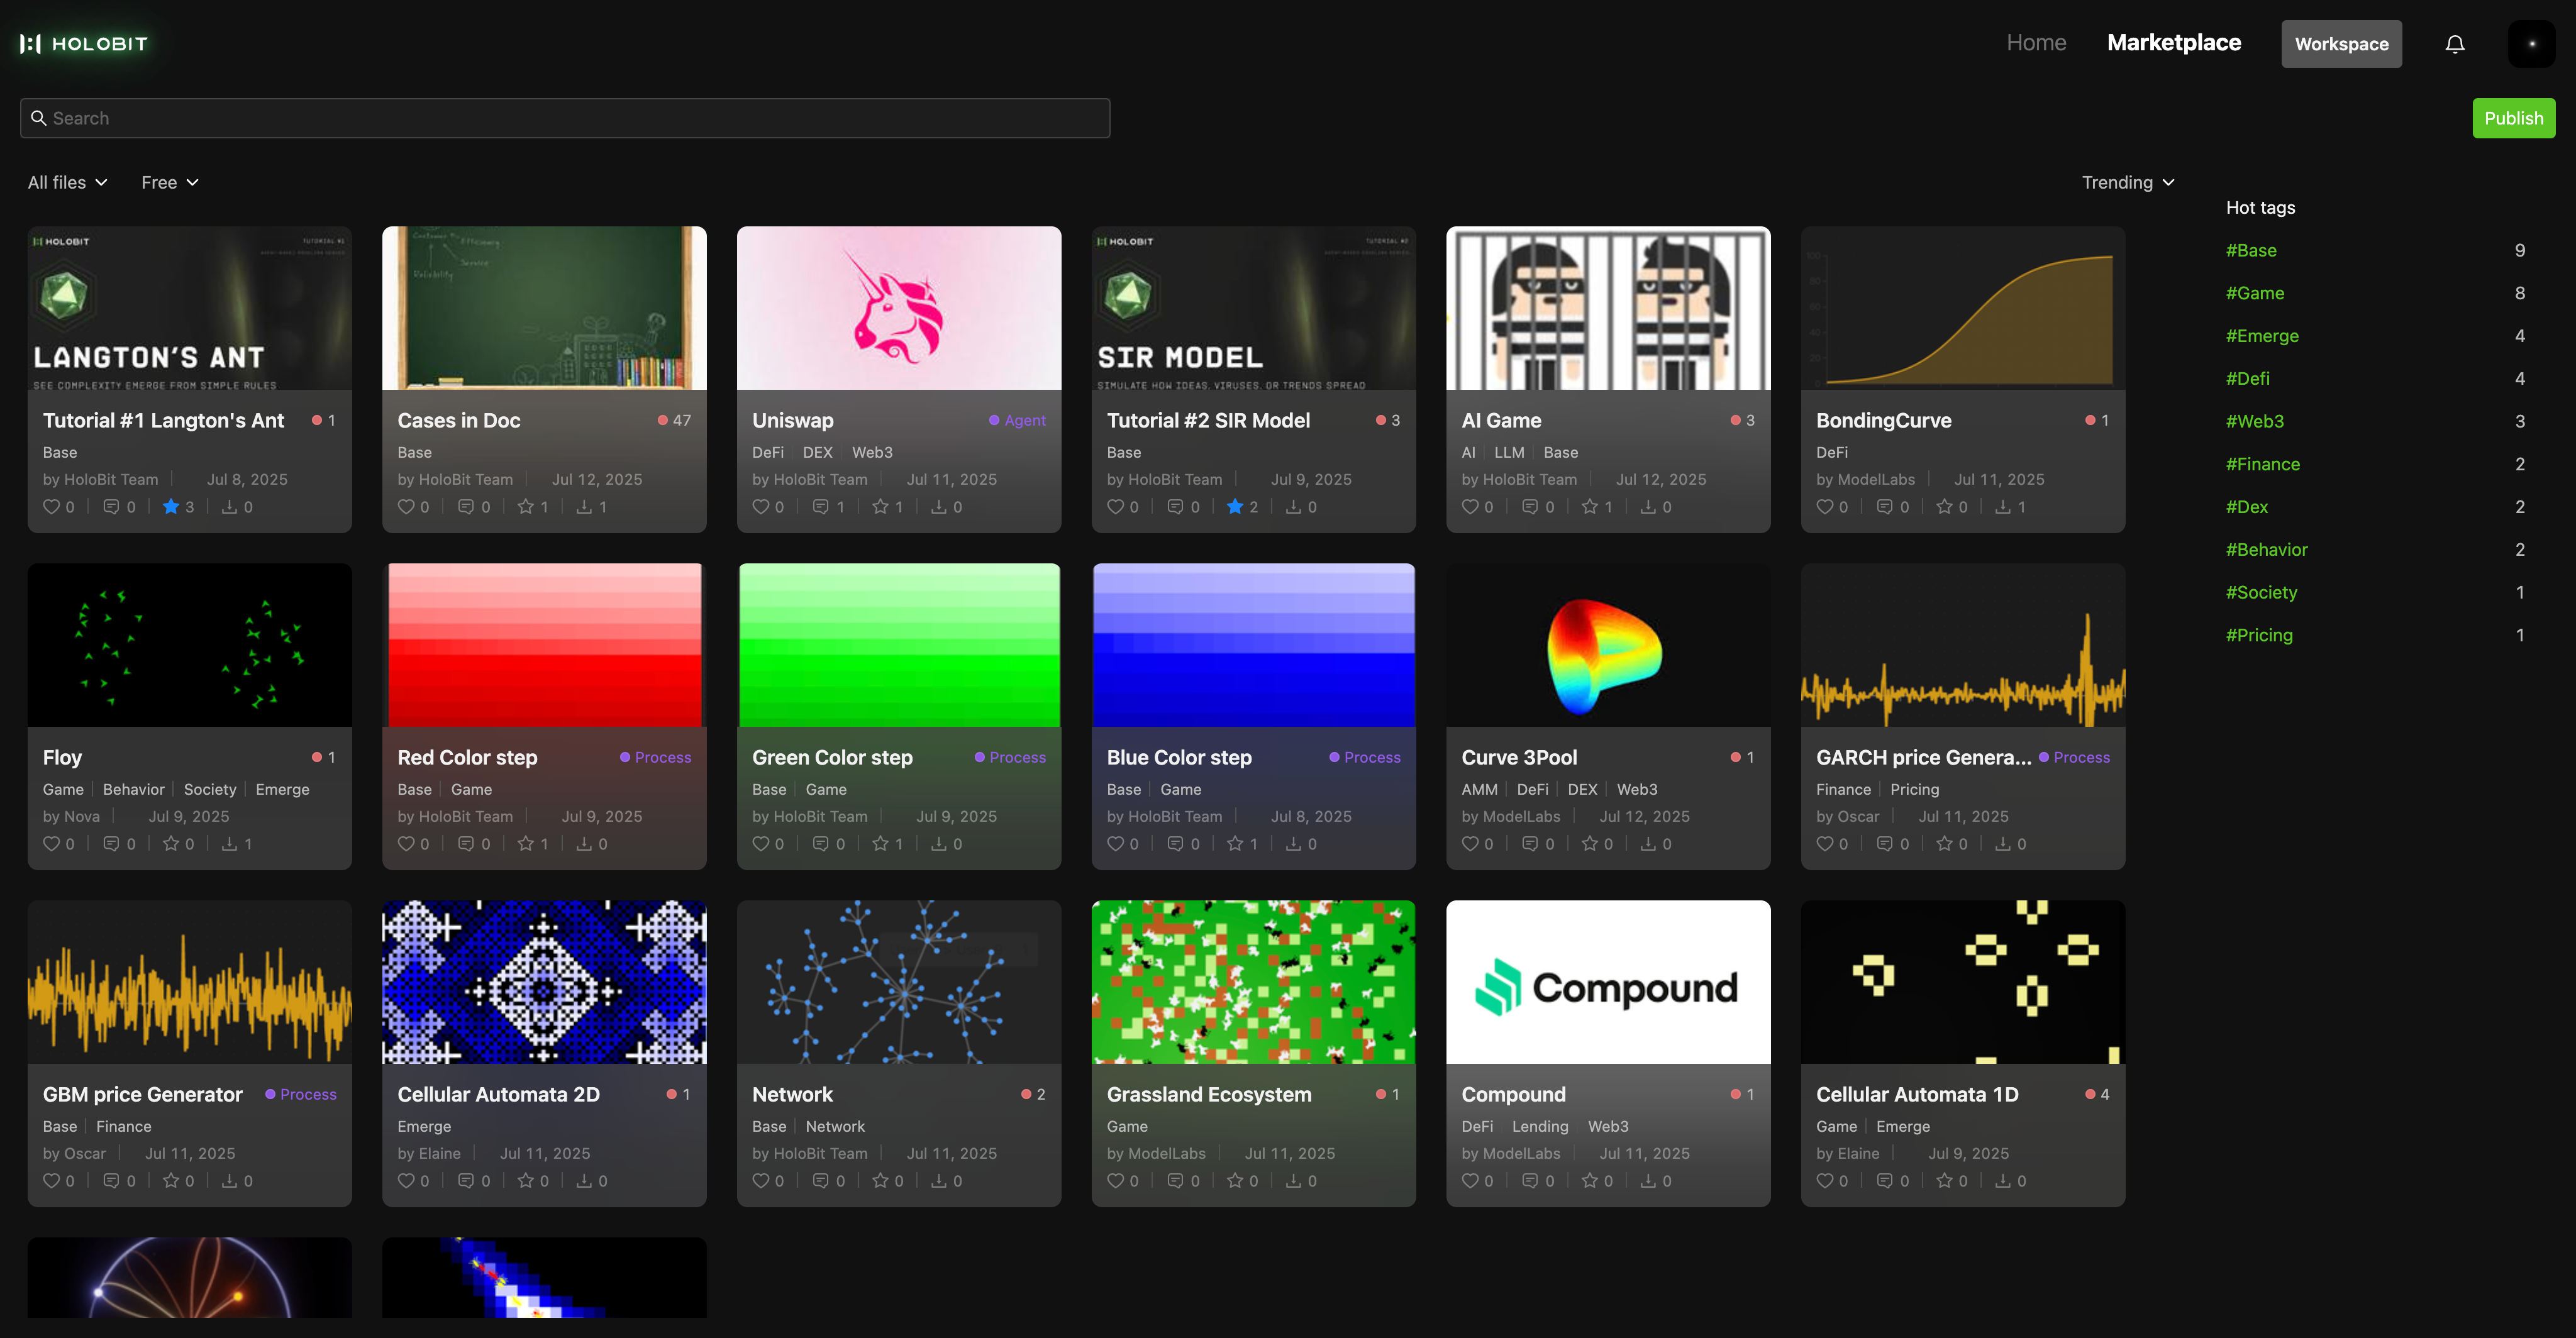Open comments on AI Game card
The image size is (2576, 1338).
(x=1530, y=507)
